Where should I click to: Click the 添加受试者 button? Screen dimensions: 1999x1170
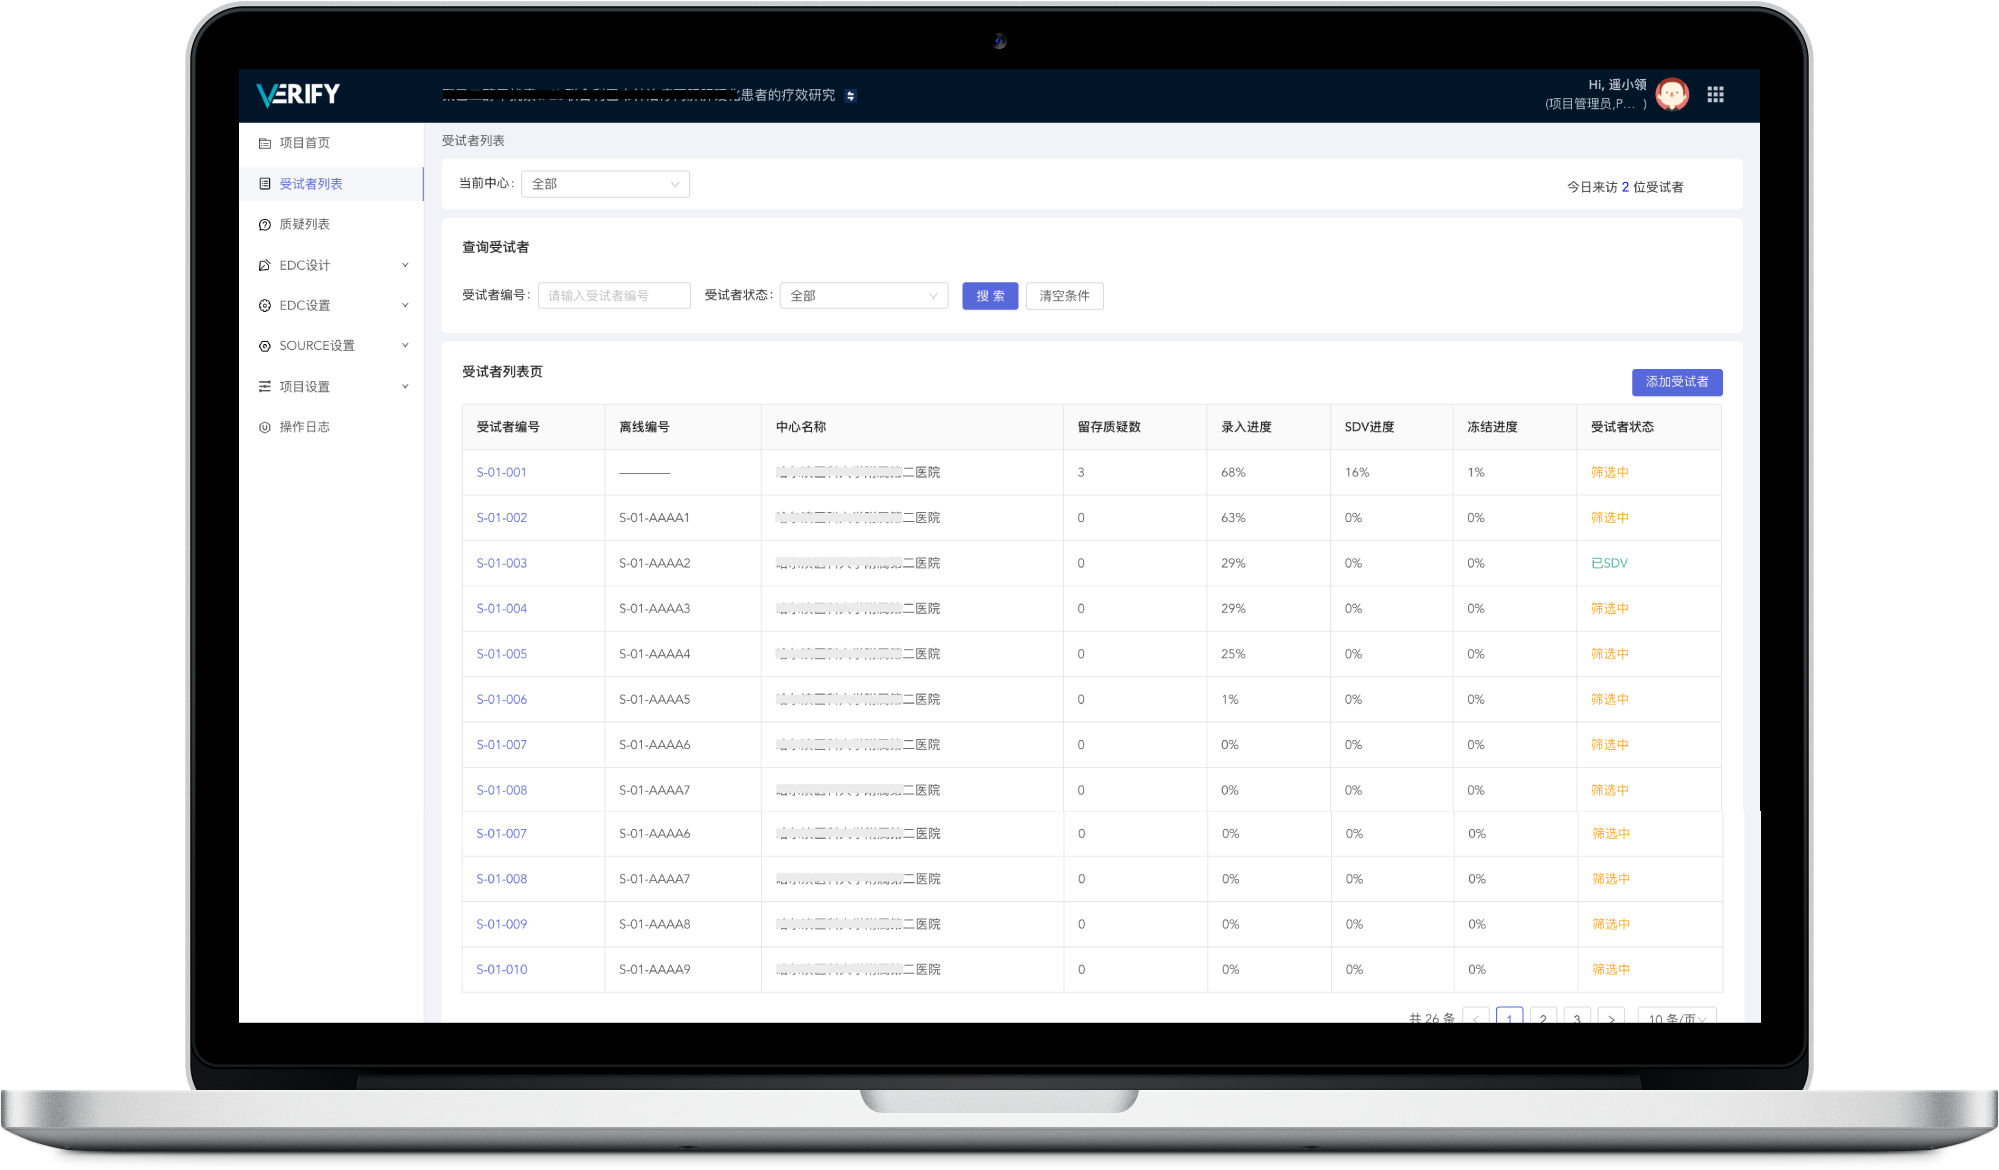[1677, 382]
